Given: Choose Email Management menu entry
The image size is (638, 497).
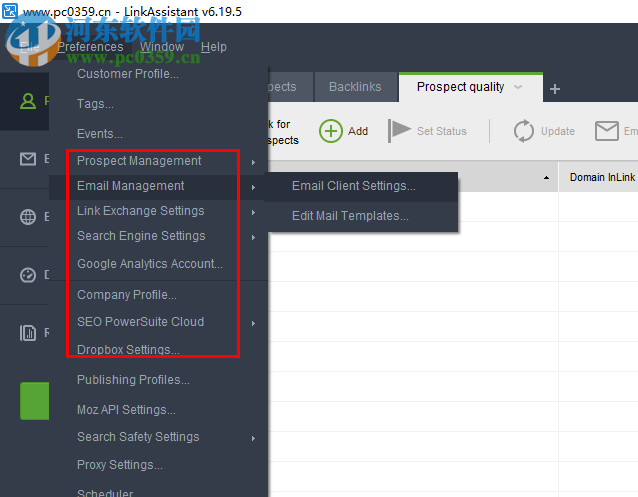Looking at the screenshot, I should (131, 186).
